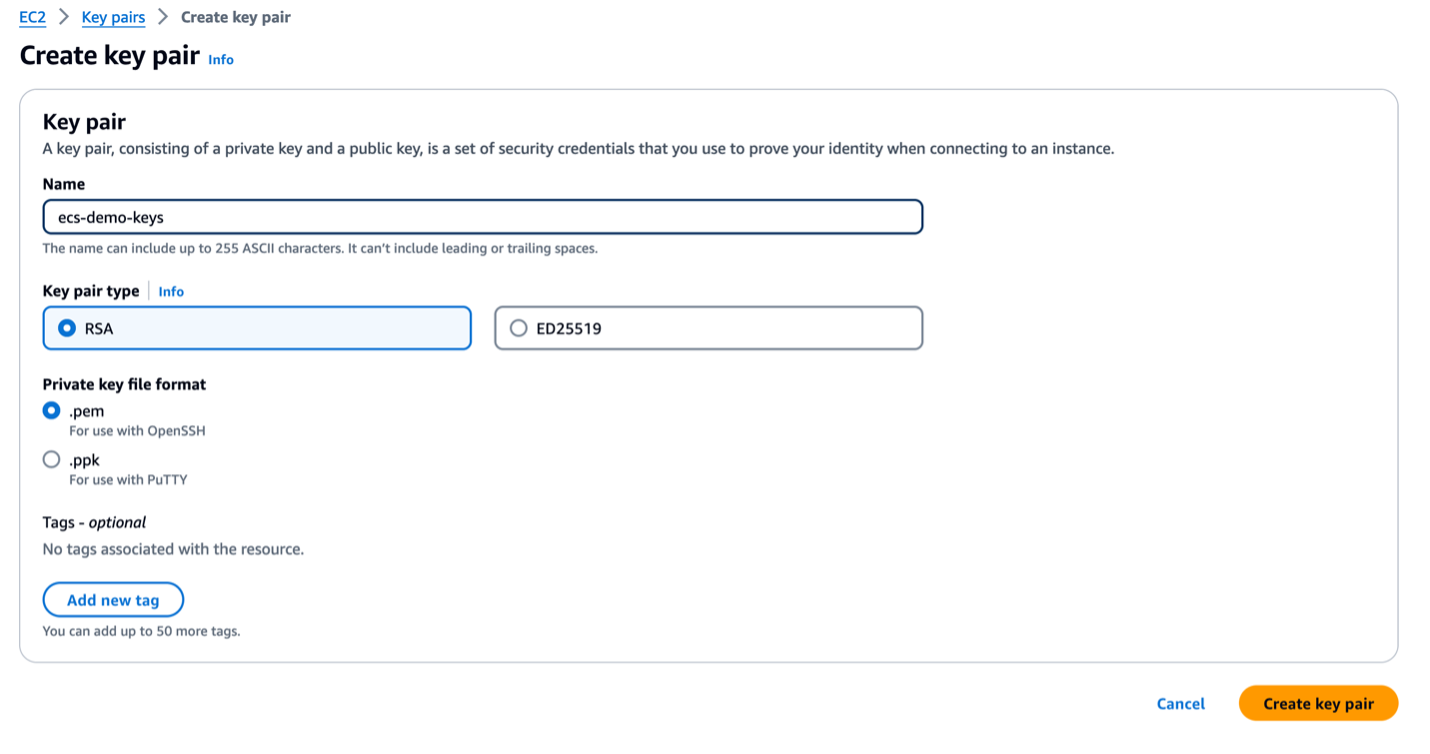Open Info next to Create key pair heading
This screenshot has width=1430, height=754.
[x=220, y=60]
